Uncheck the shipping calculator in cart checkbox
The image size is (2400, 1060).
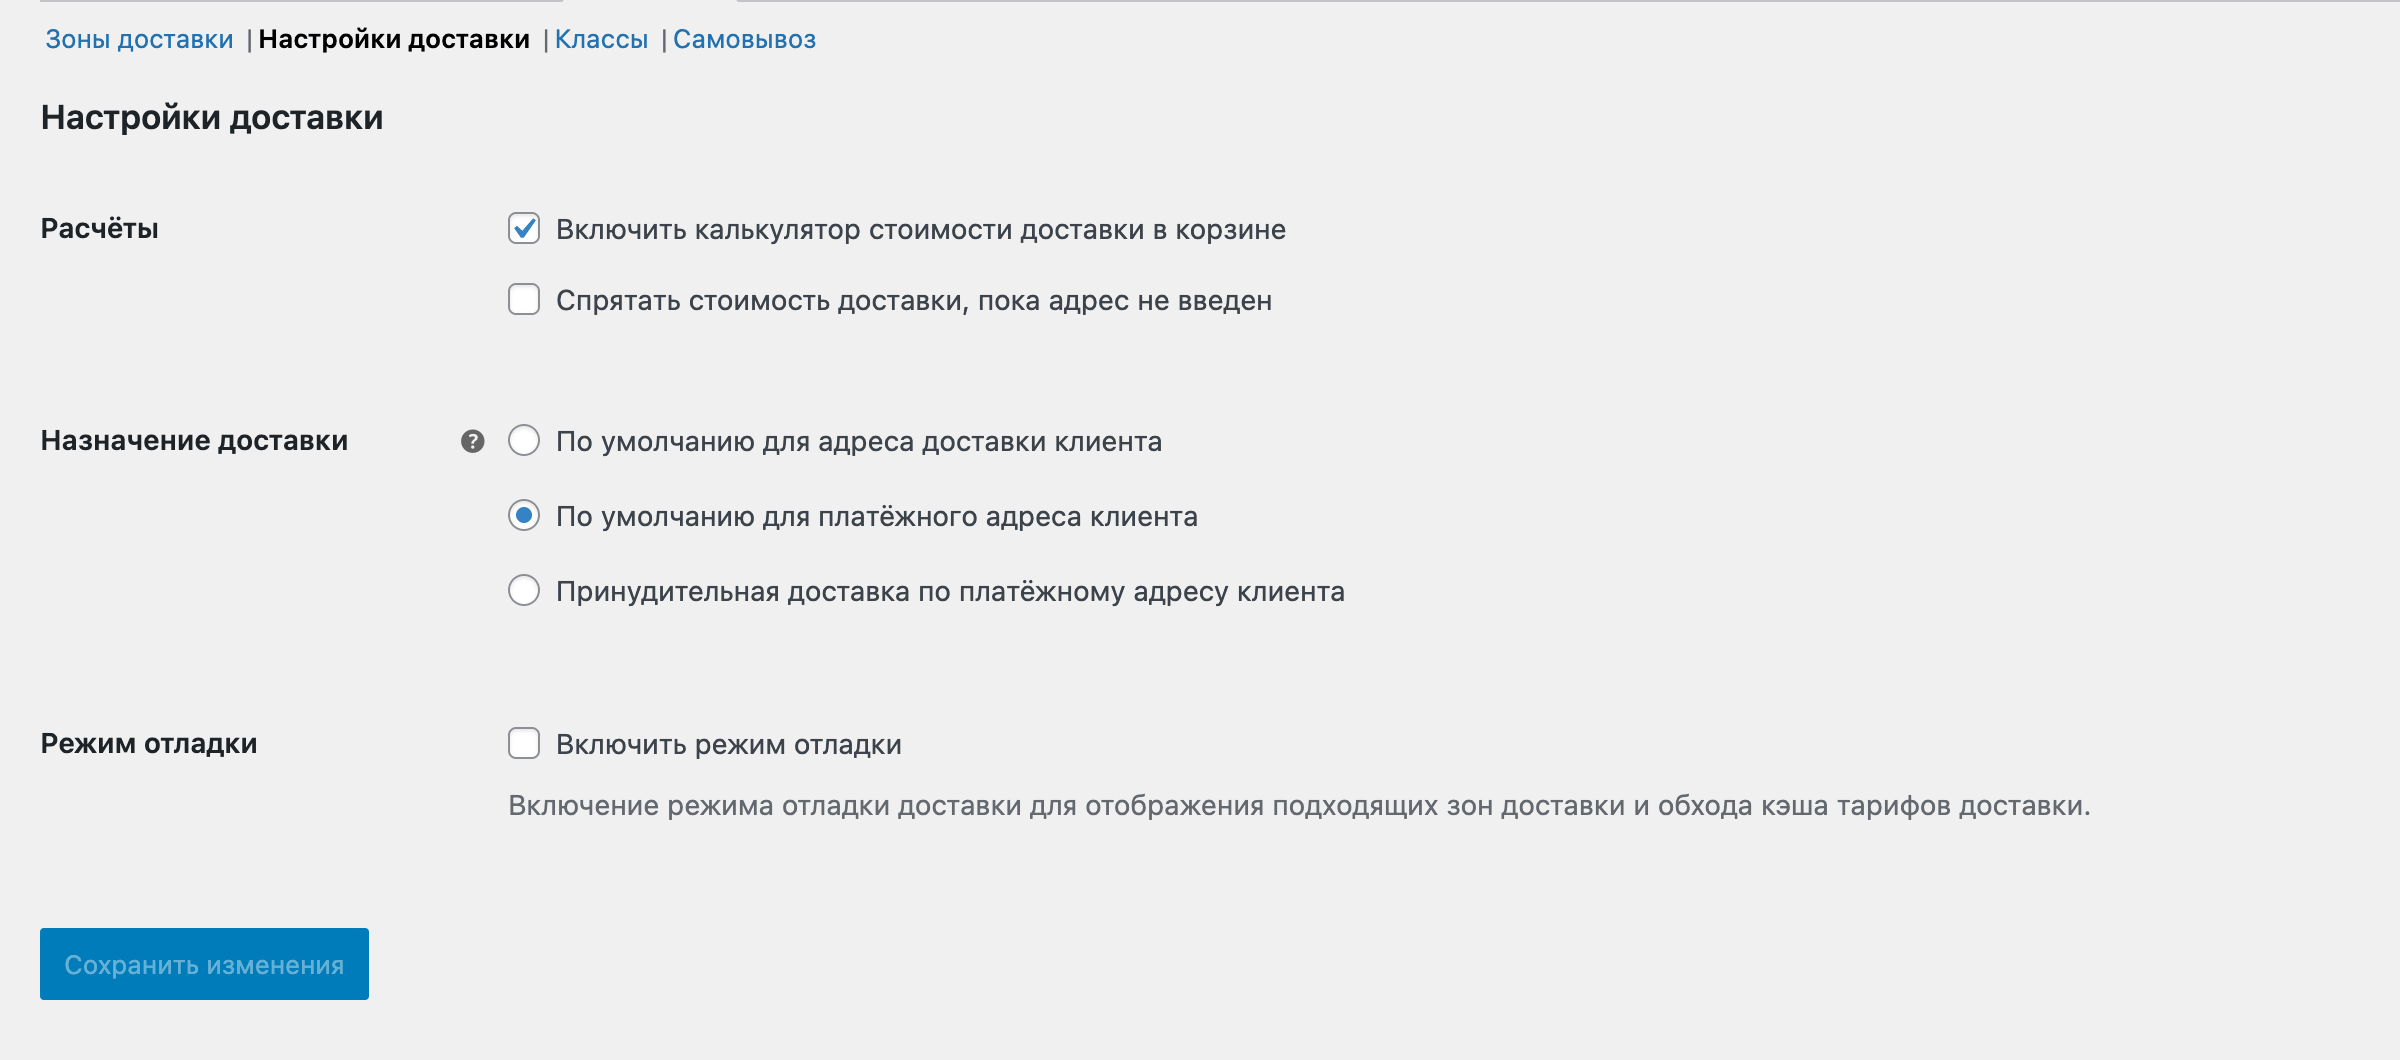point(524,229)
